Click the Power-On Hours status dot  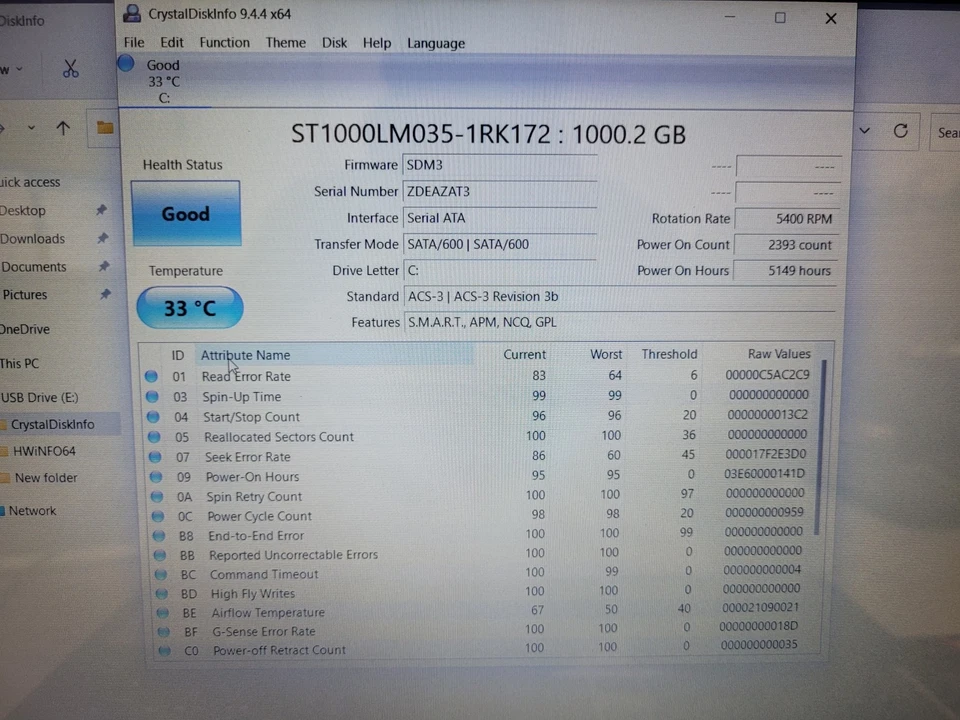156,477
